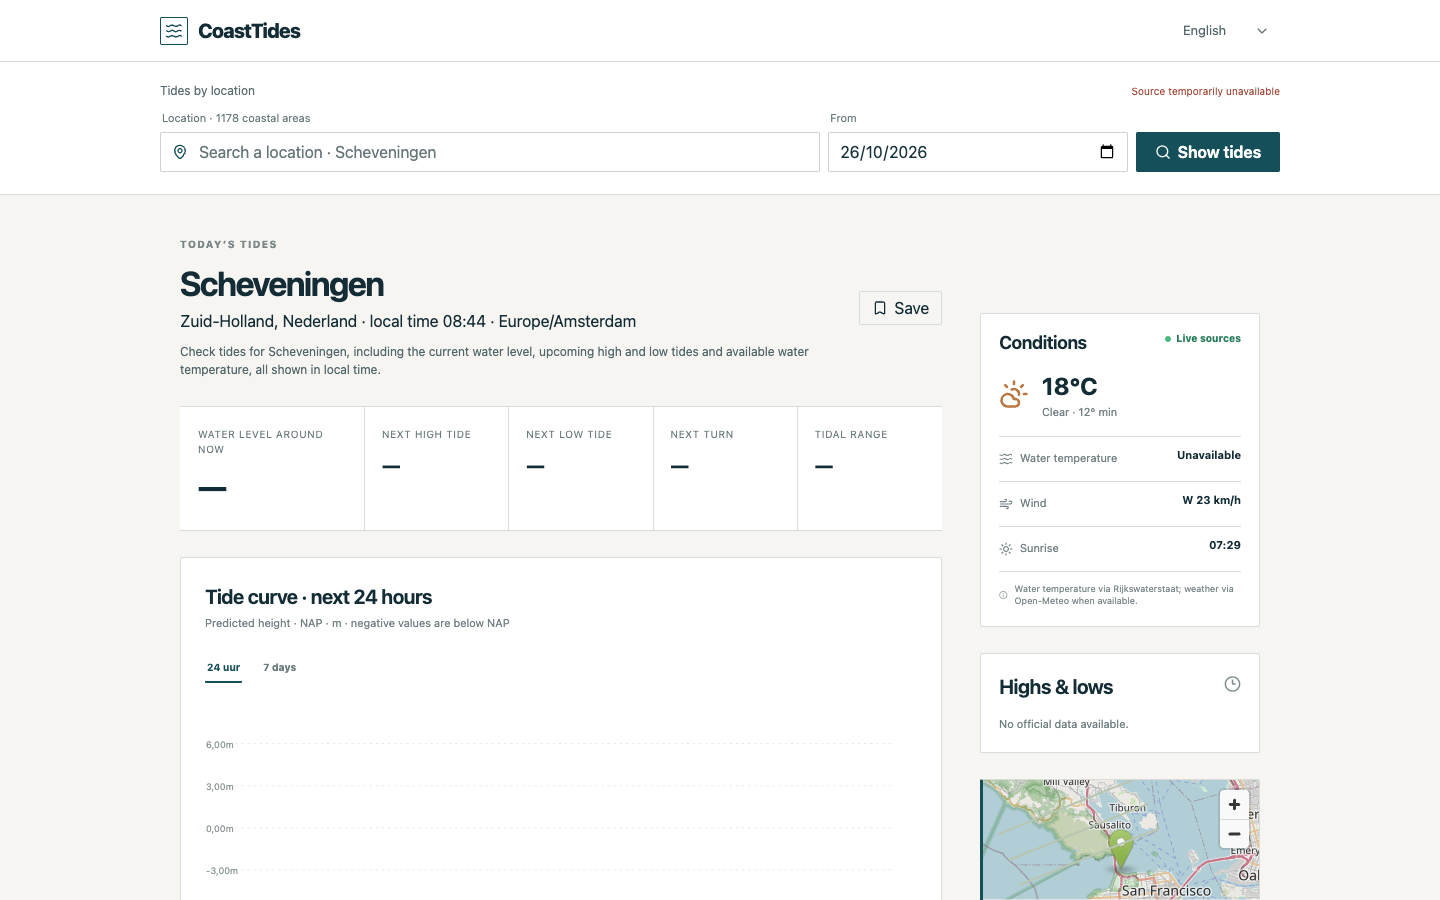Viewport: 1440px width, 900px height.
Task: Click the No official data available text
Action: [1063, 724]
